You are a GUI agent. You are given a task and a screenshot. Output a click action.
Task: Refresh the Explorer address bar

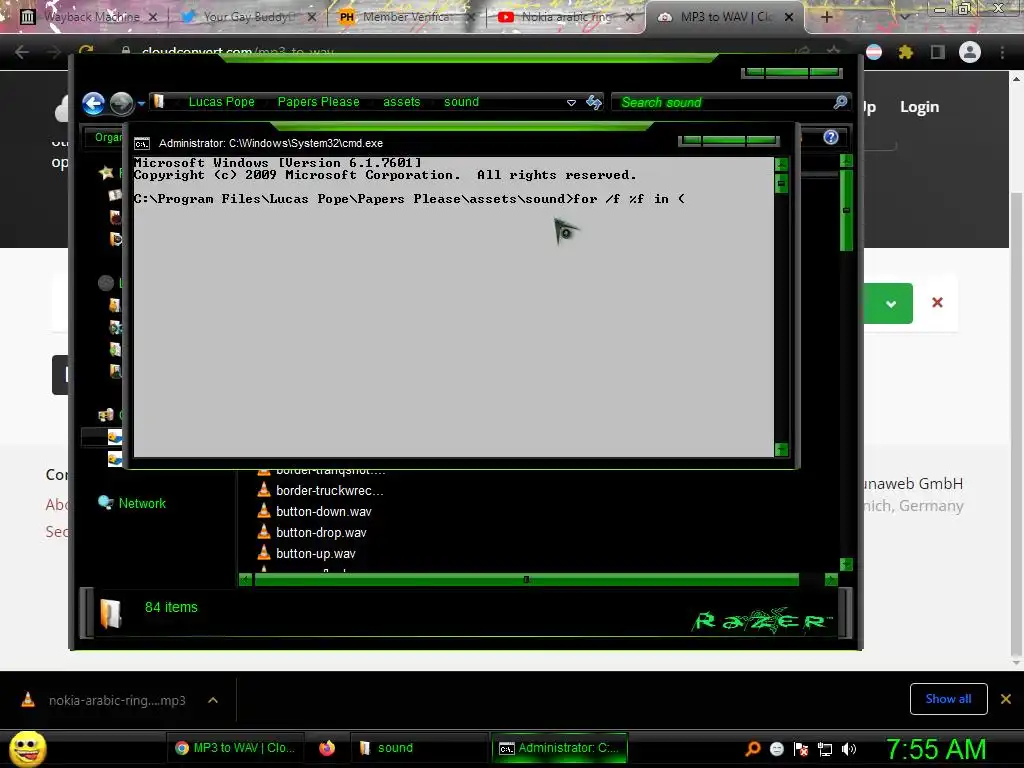[594, 102]
